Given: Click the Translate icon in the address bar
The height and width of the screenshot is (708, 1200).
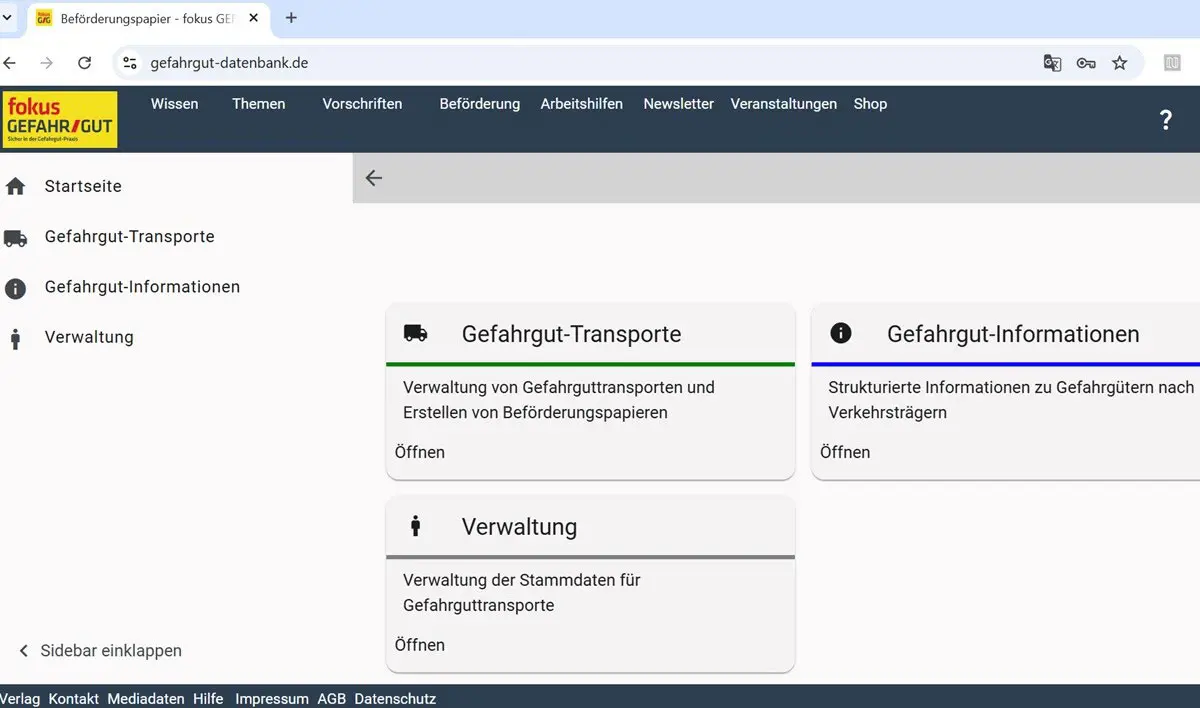Looking at the screenshot, I should coord(1052,62).
